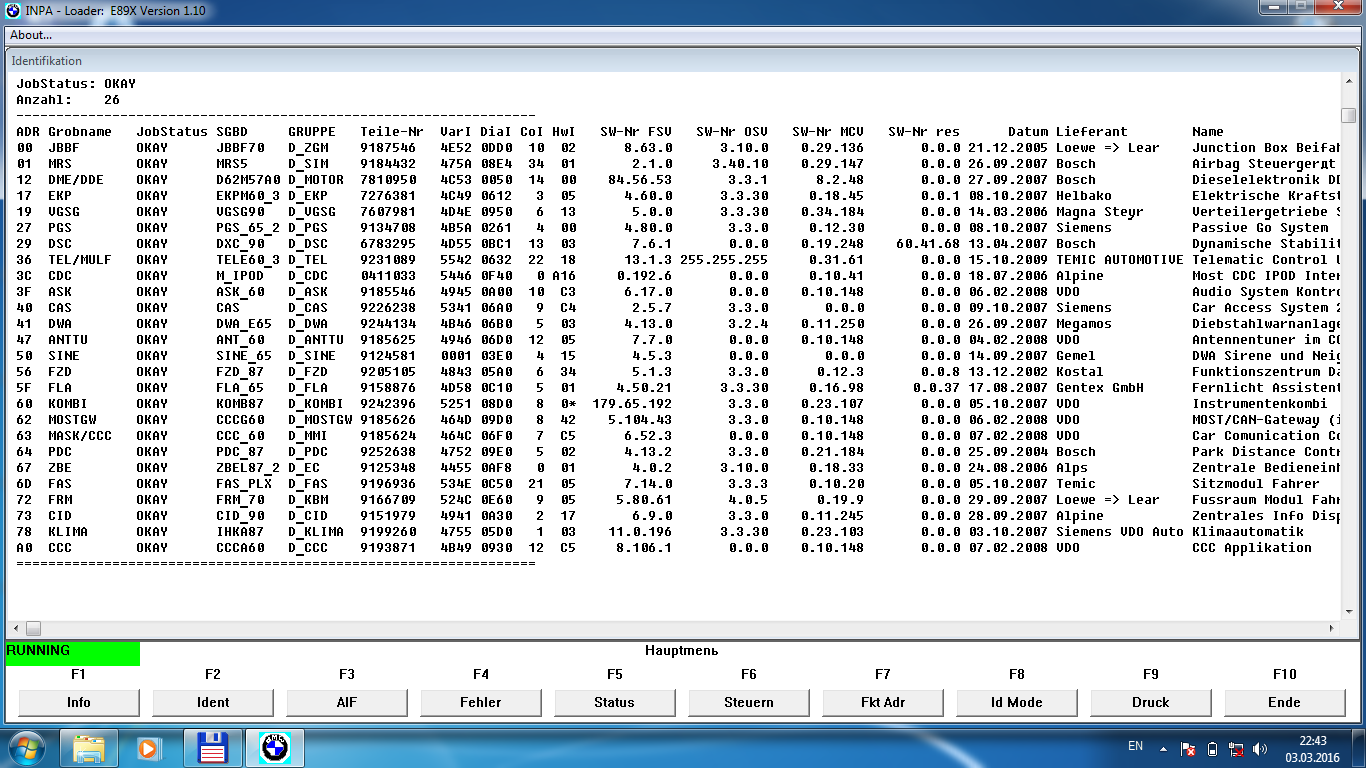Click supplier Gentex GmbH
The image size is (1366, 768).
point(1100,388)
